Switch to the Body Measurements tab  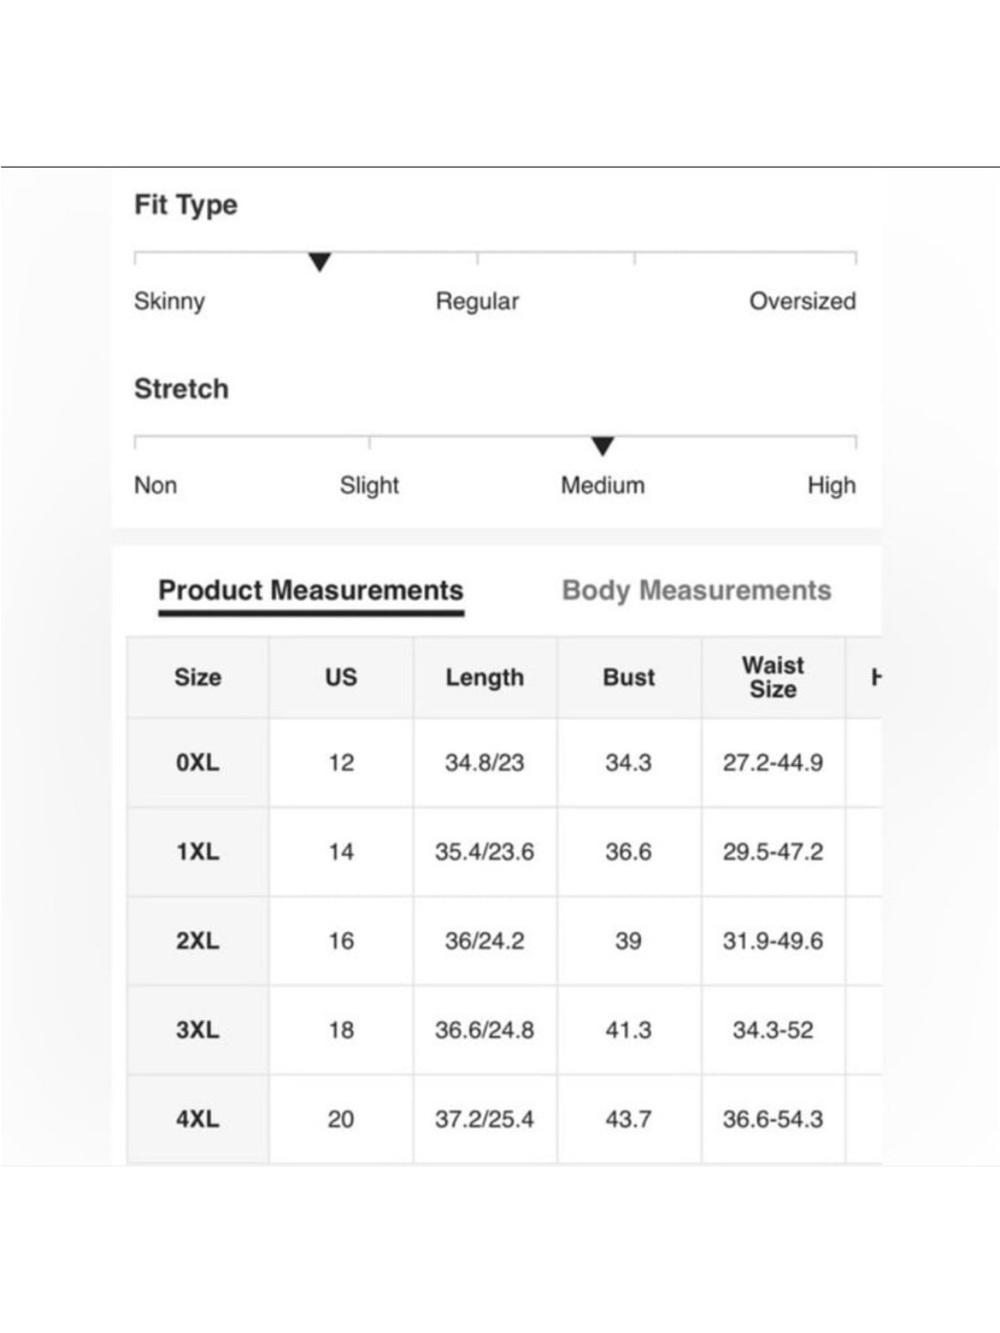click(x=696, y=590)
